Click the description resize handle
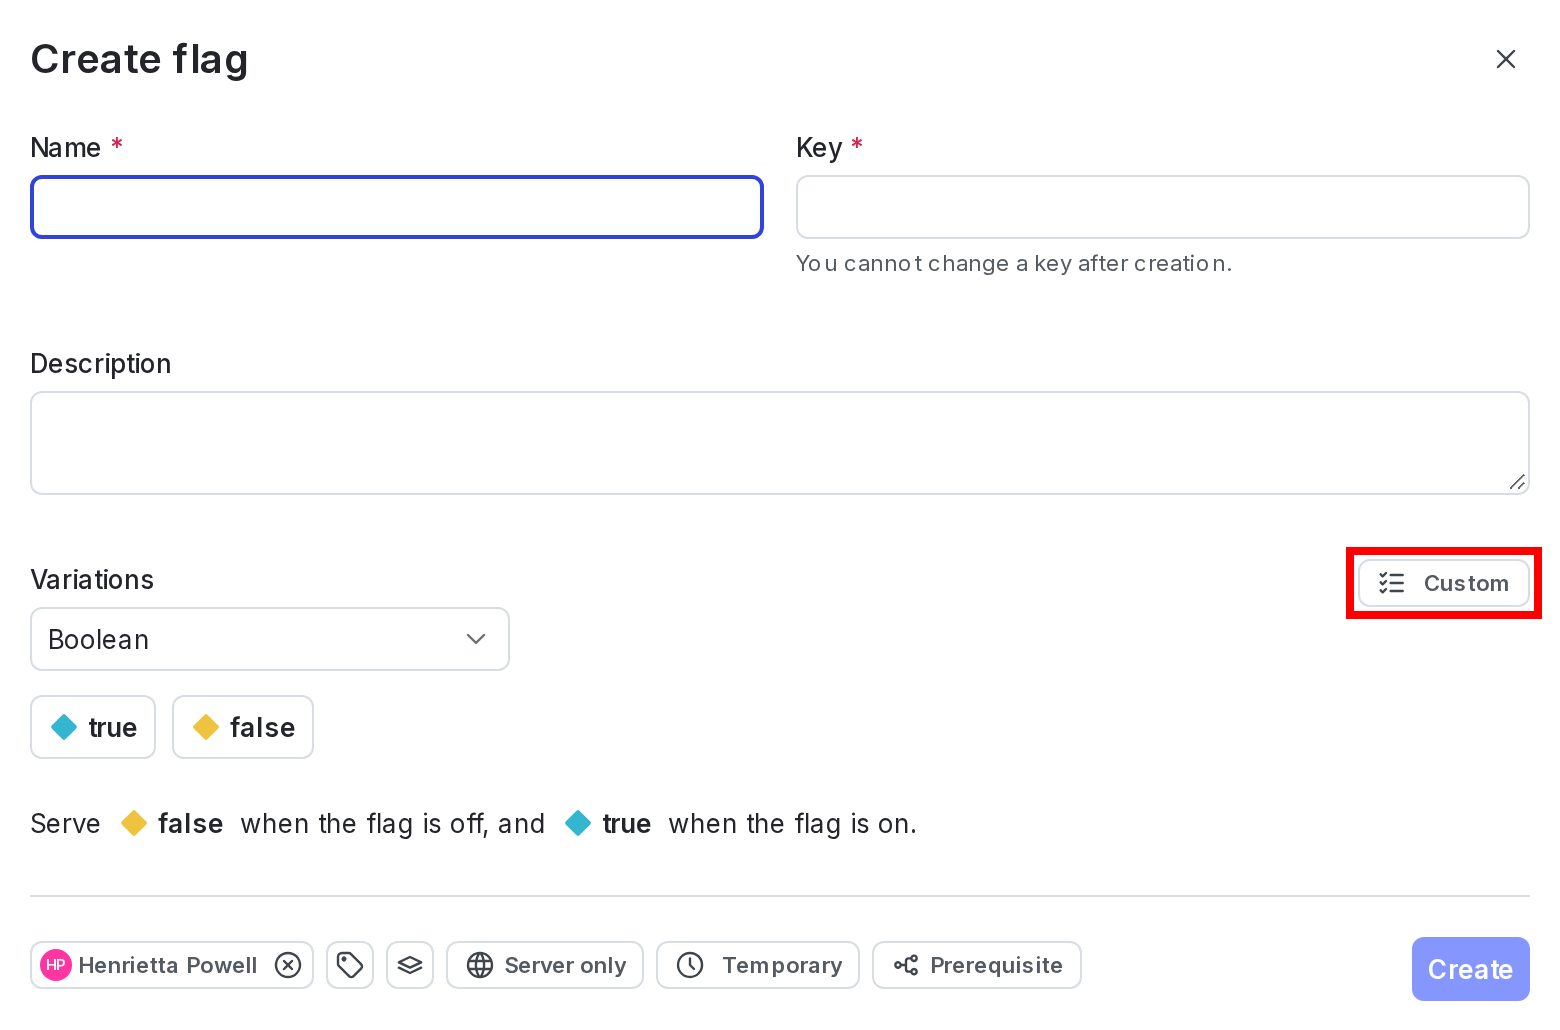 tap(1517, 482)
